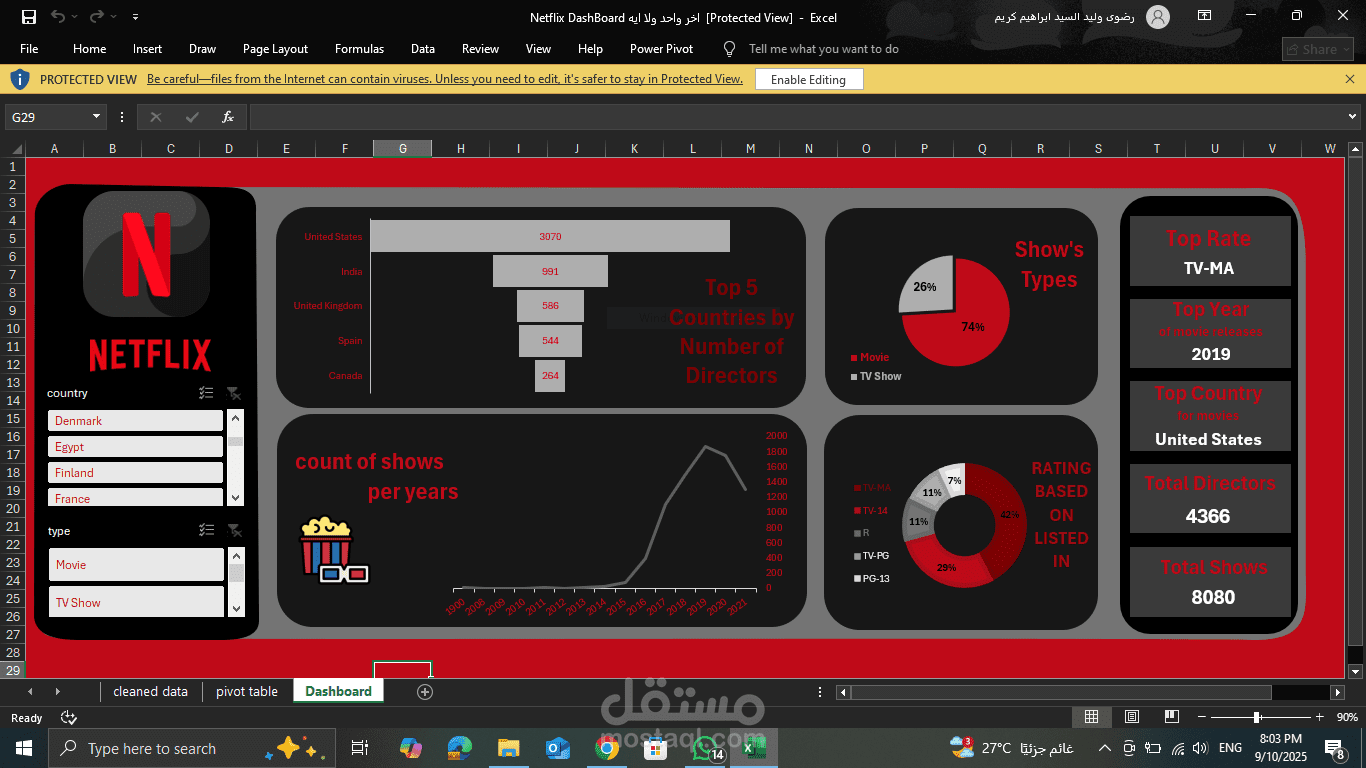Save the workbook using the floppy disk icon

tap(29, 17)
